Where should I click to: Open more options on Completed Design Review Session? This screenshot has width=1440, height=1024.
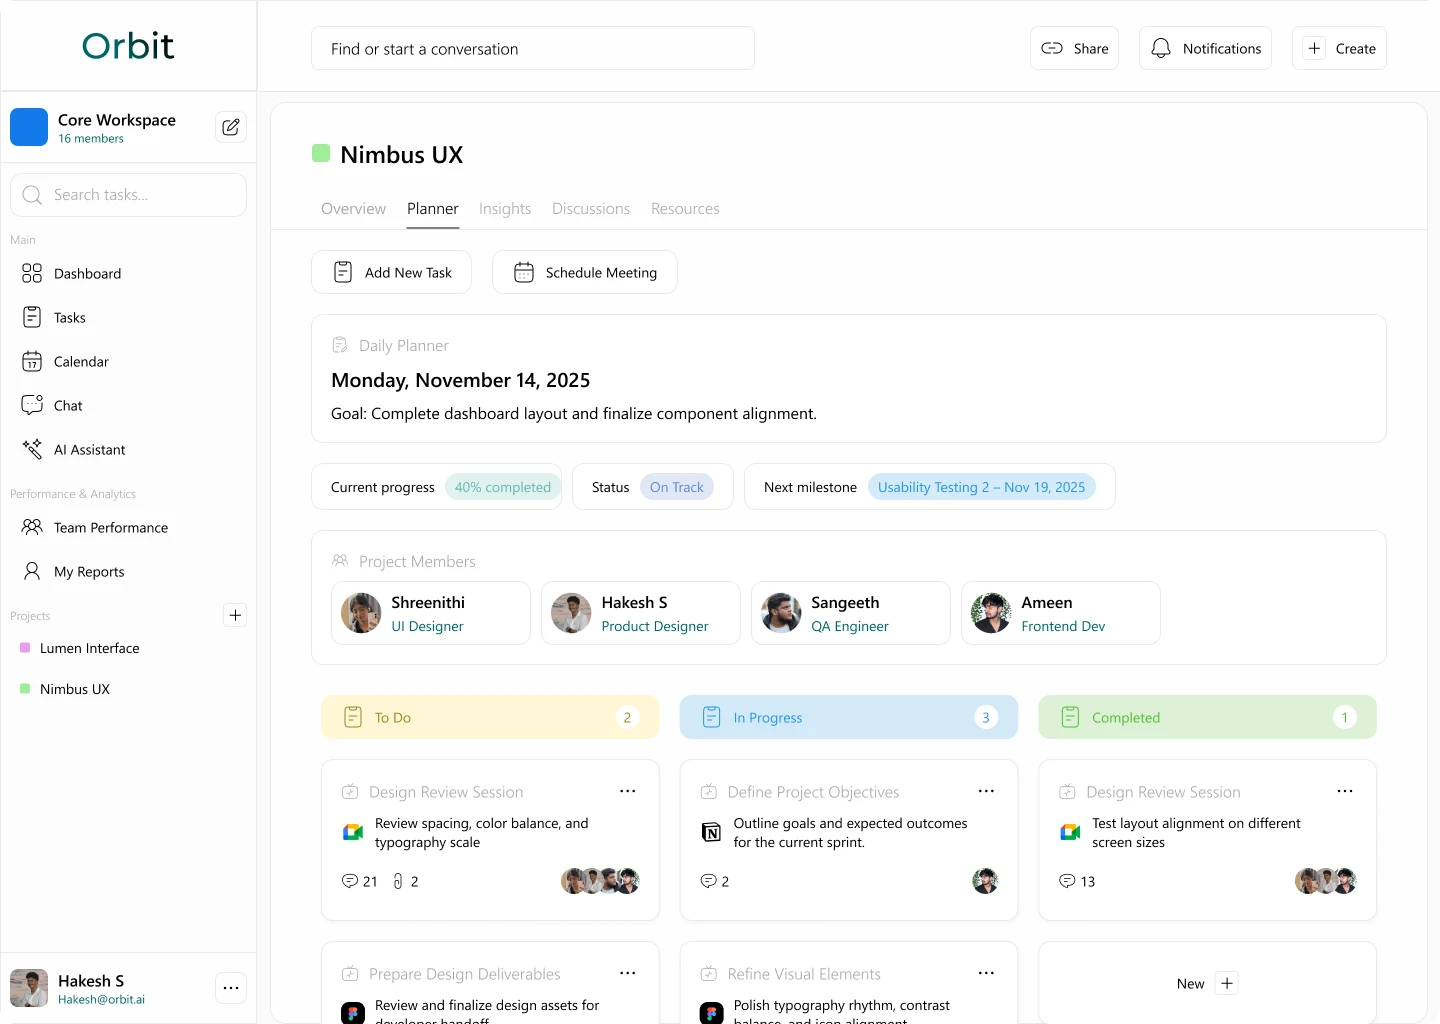point(1345,791)
